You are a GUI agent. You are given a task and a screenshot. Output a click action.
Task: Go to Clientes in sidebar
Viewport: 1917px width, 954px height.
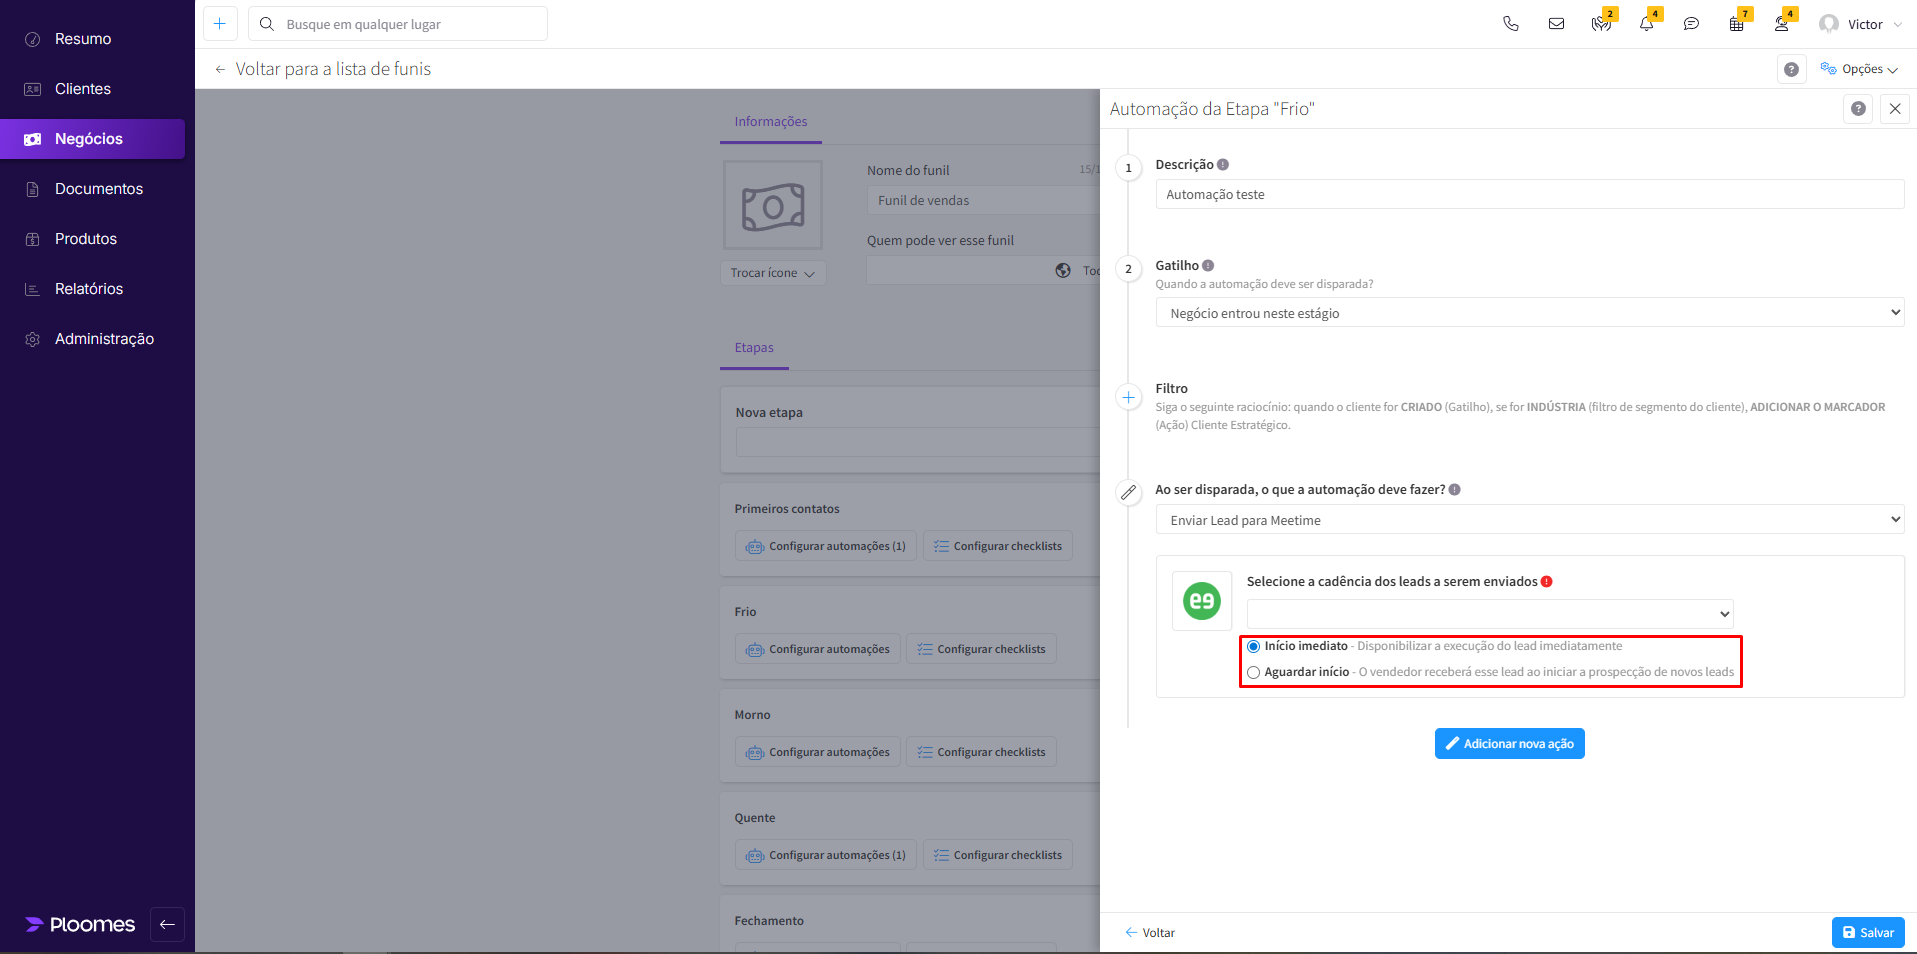pyautogui.click(x=83, y=89)
